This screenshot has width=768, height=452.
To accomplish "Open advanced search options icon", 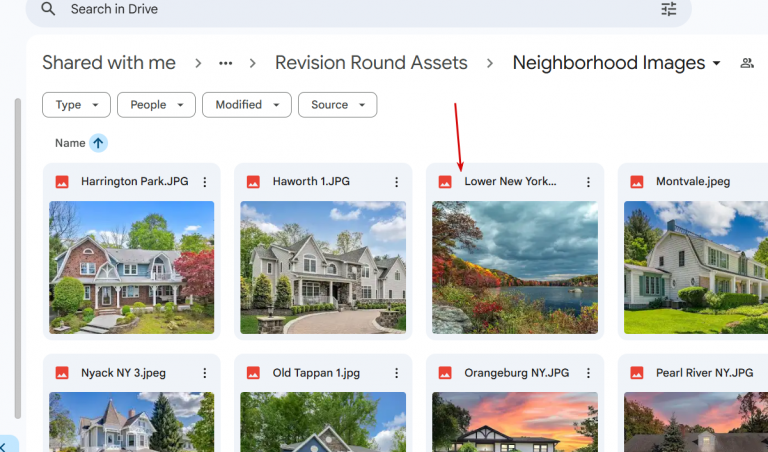I will point(669,9).
